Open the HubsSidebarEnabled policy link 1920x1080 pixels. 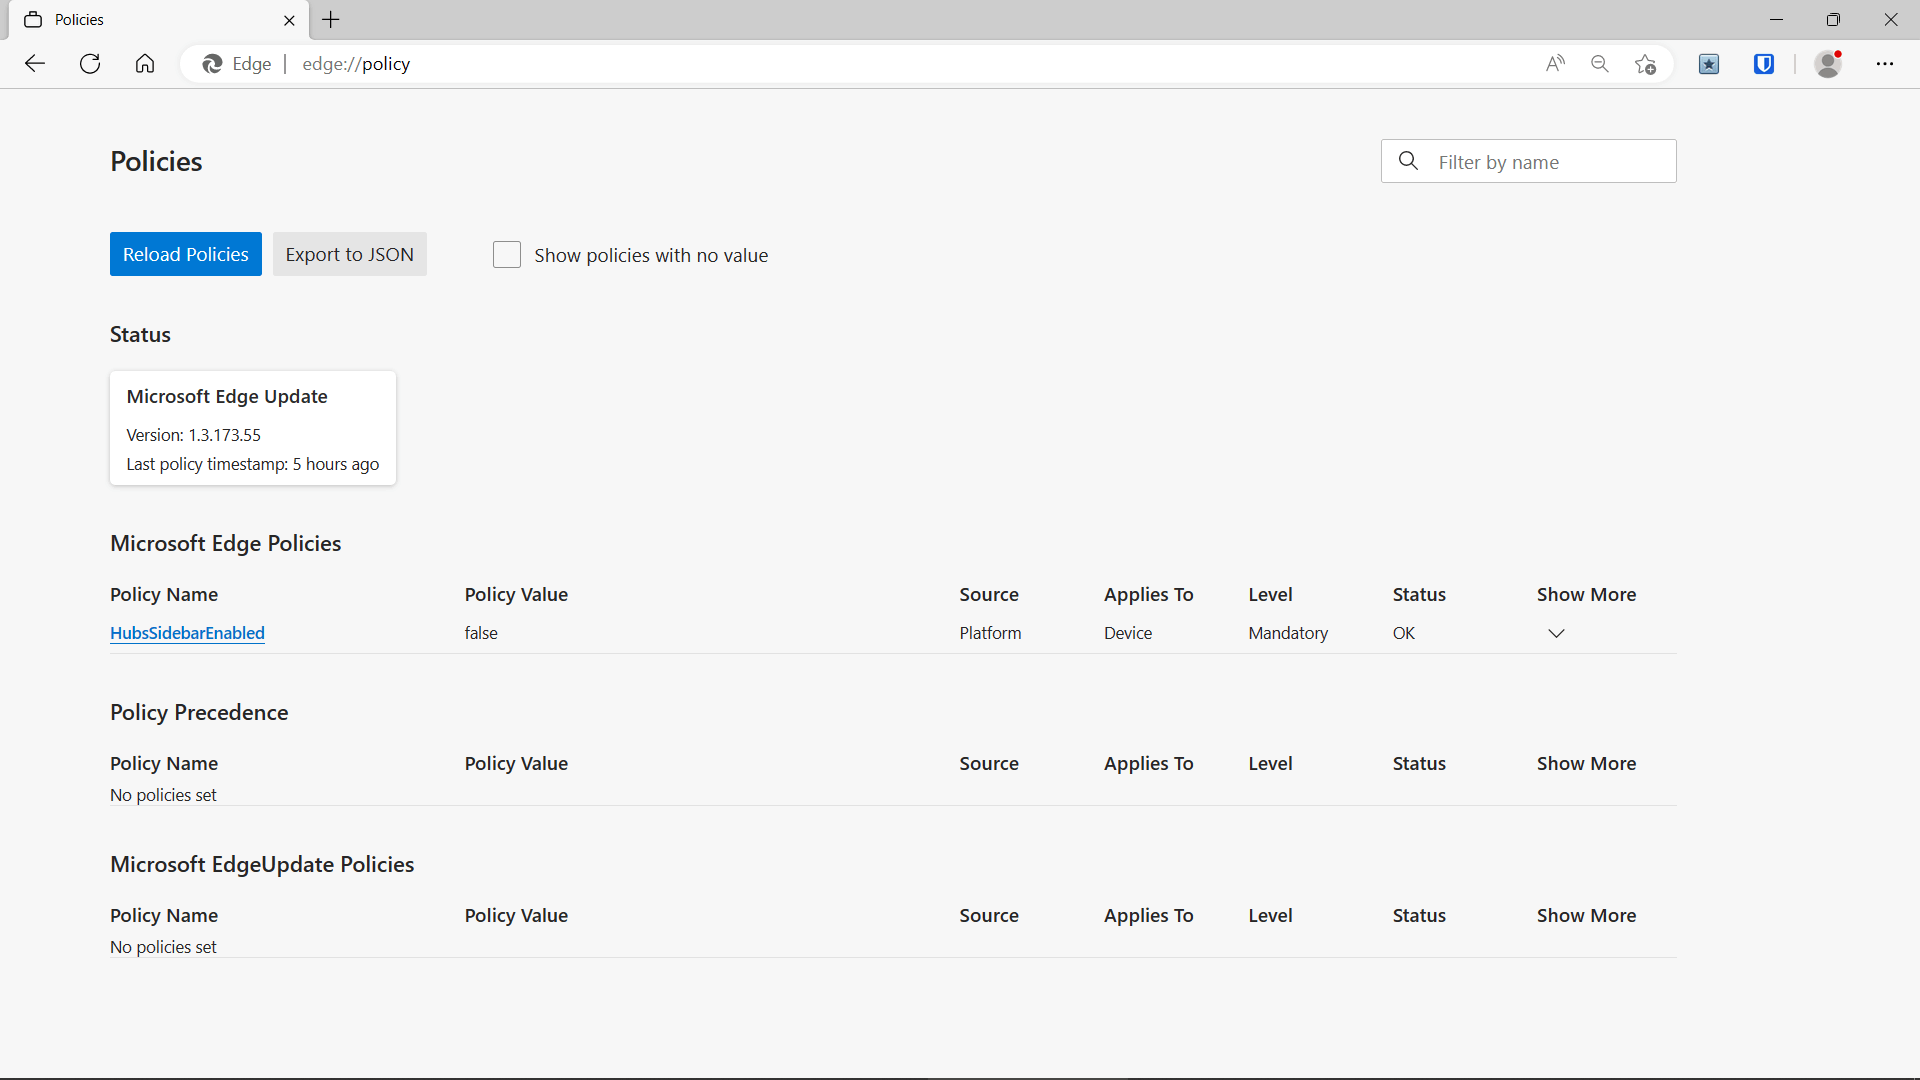[187, 633]
